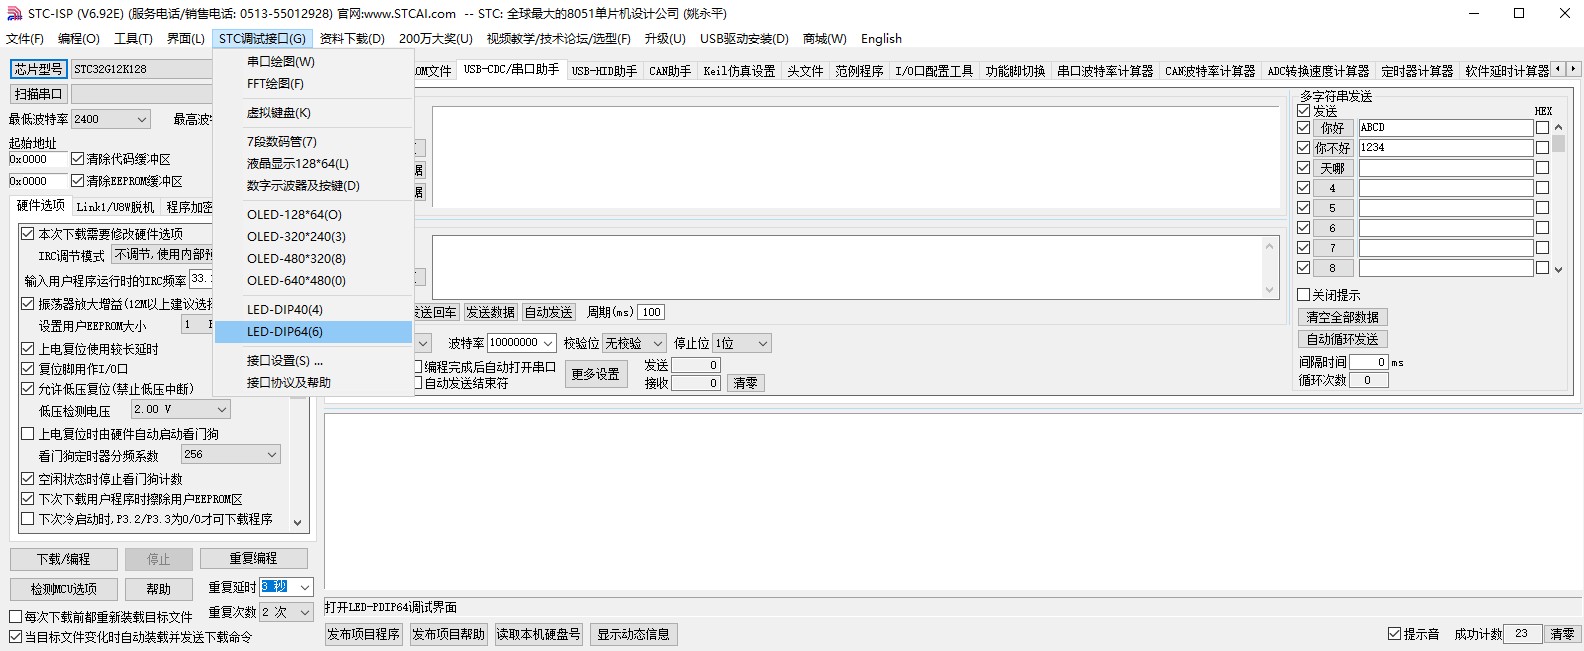Click the 清空全部数据 button

[1343, 317]
